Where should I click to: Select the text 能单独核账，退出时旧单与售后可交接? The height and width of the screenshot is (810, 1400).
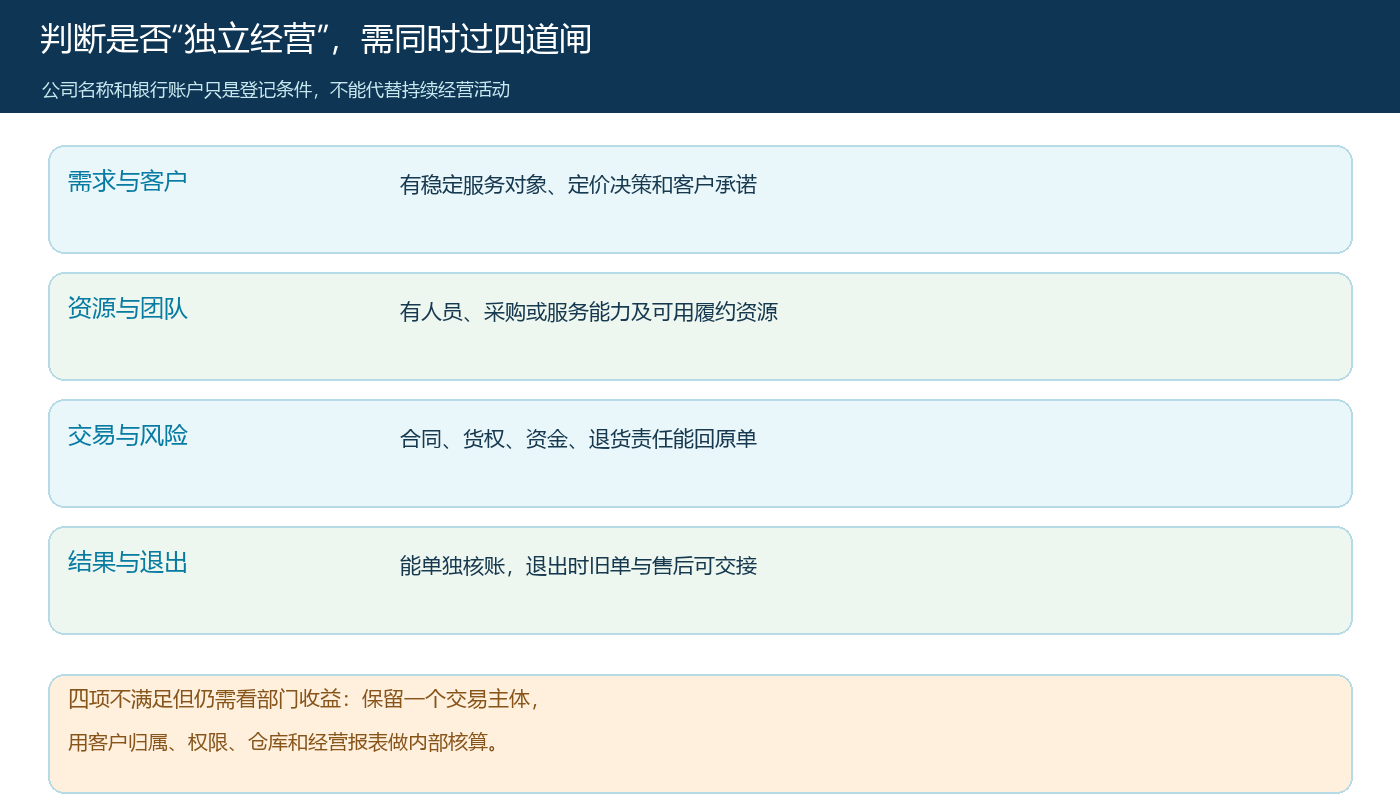coord(578,566)
